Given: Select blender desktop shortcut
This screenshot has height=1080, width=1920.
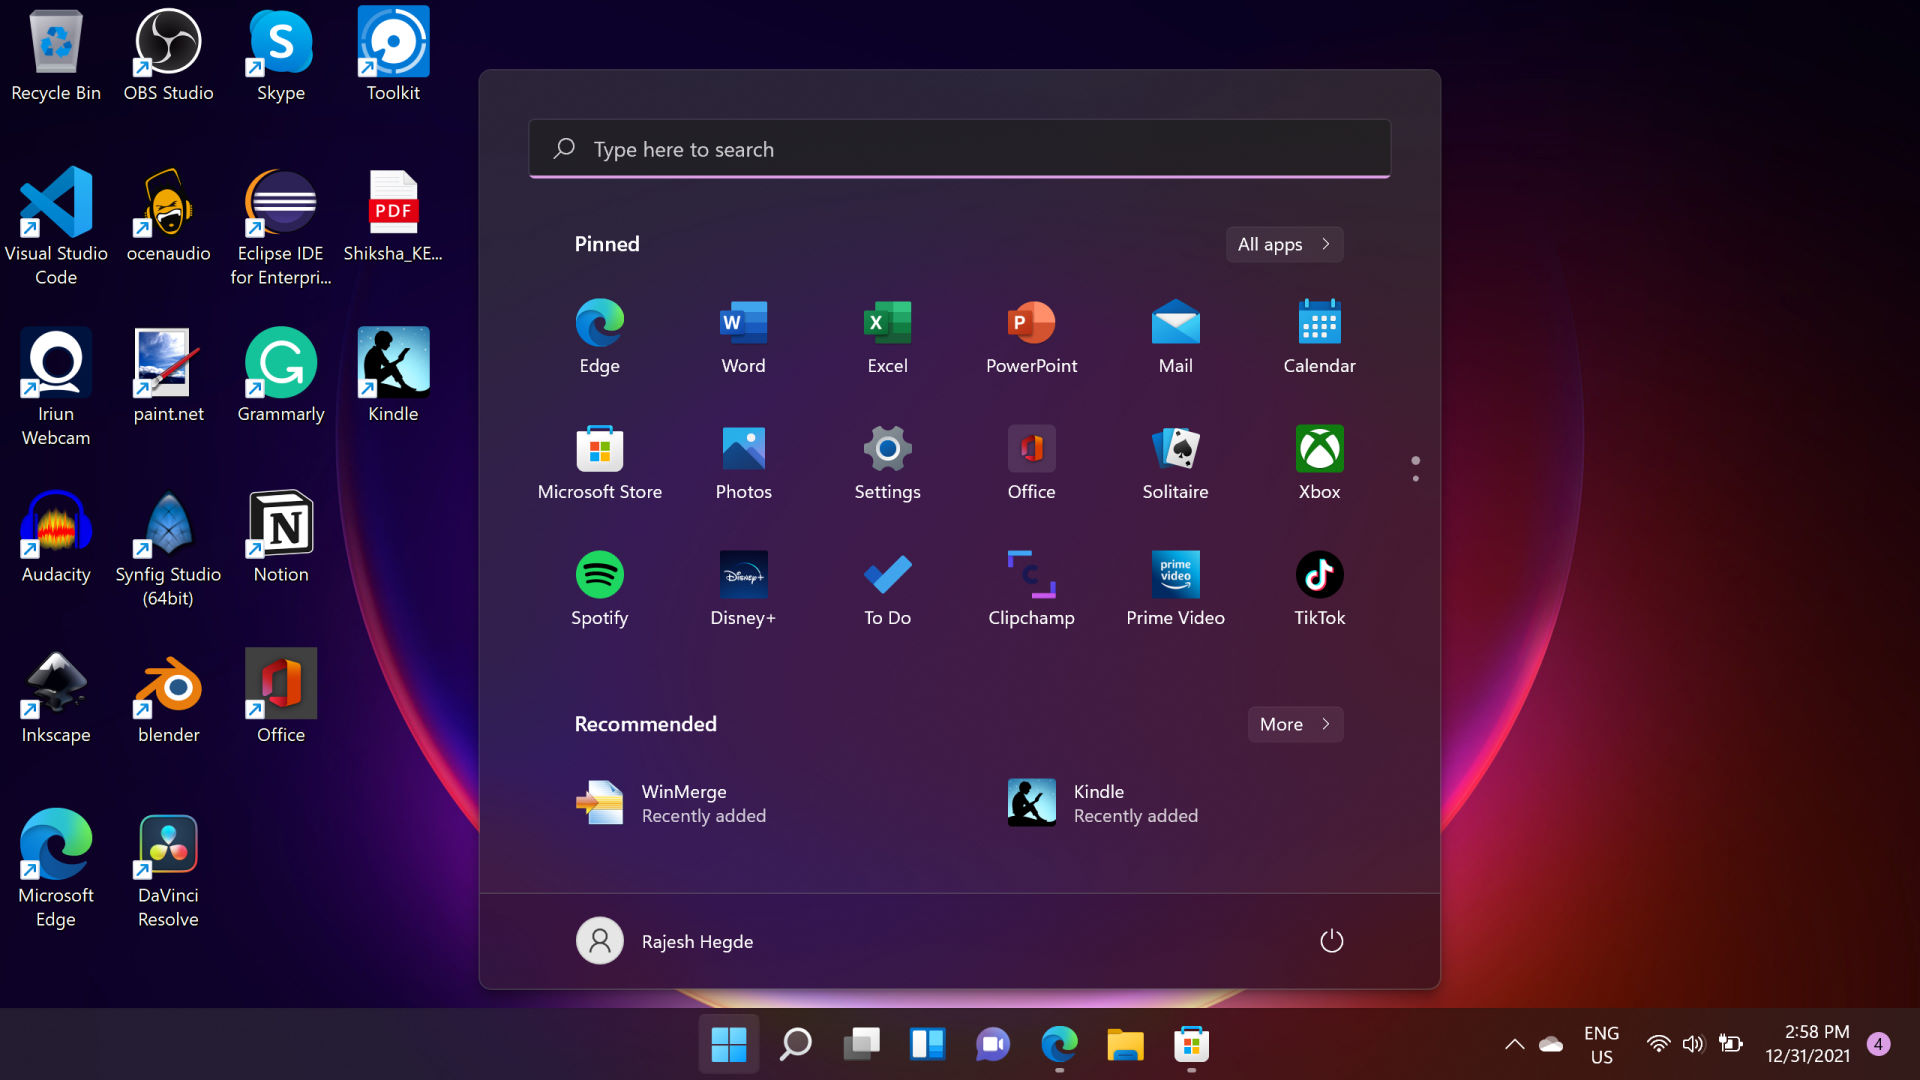Looking at the screenshot, I should [x=168, y=698].
